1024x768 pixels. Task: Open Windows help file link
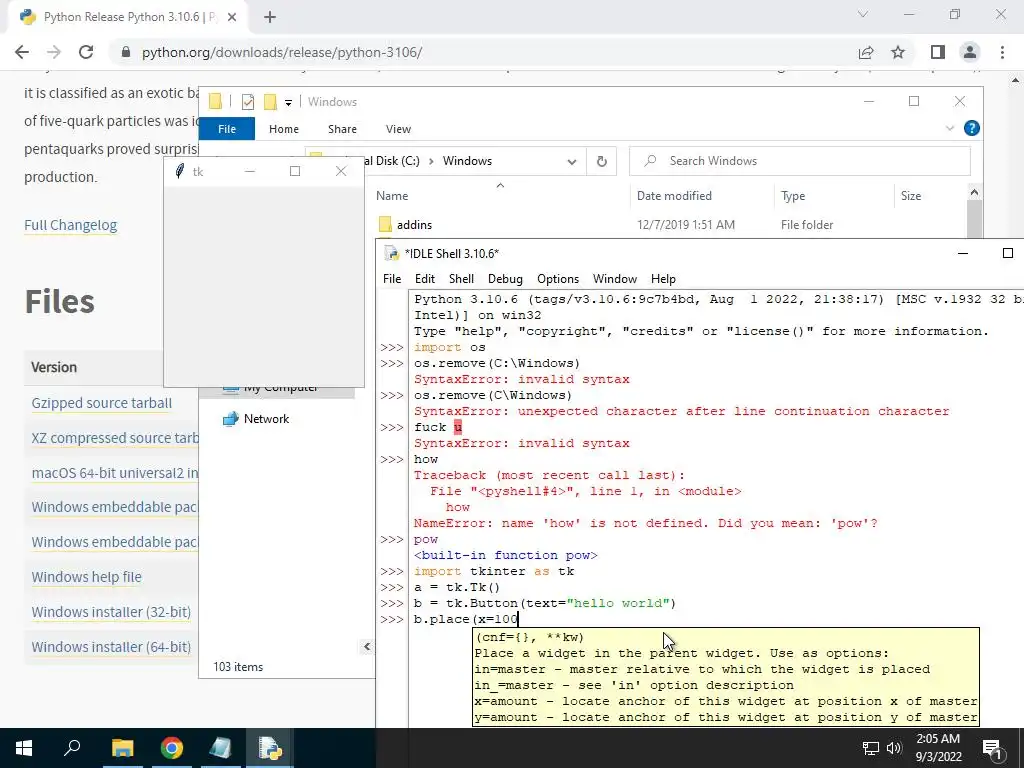pyautogui.click(x=86, y=577)
